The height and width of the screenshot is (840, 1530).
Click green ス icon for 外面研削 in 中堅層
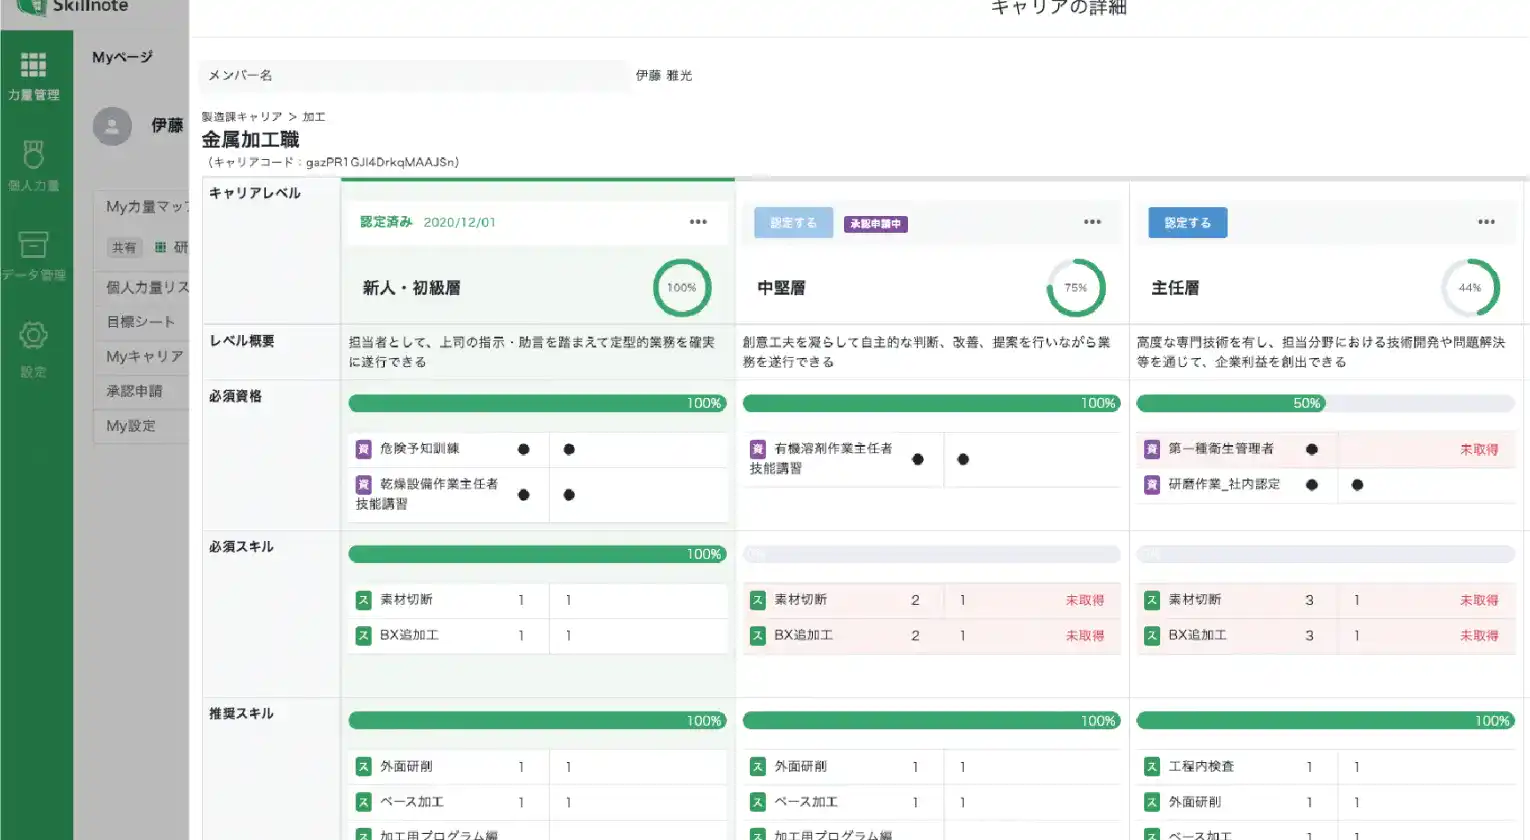click(758, 767)
